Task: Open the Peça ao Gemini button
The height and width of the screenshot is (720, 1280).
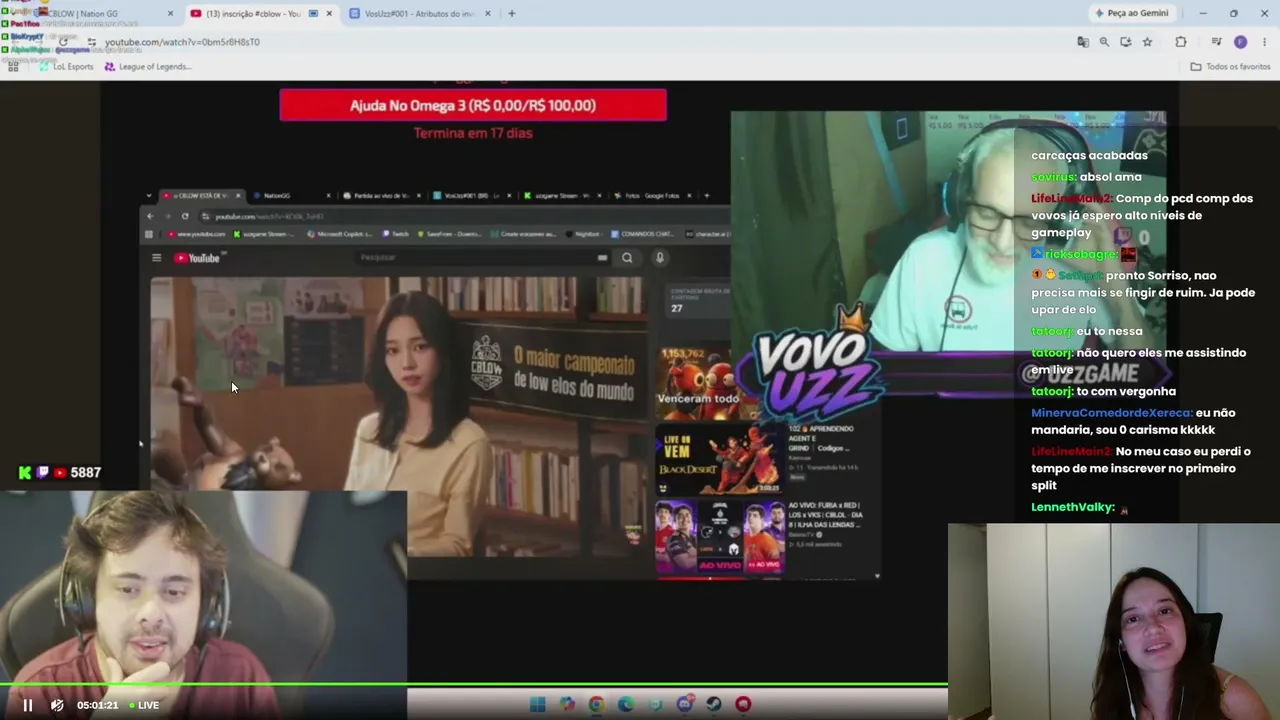Action: (1132, 14)
